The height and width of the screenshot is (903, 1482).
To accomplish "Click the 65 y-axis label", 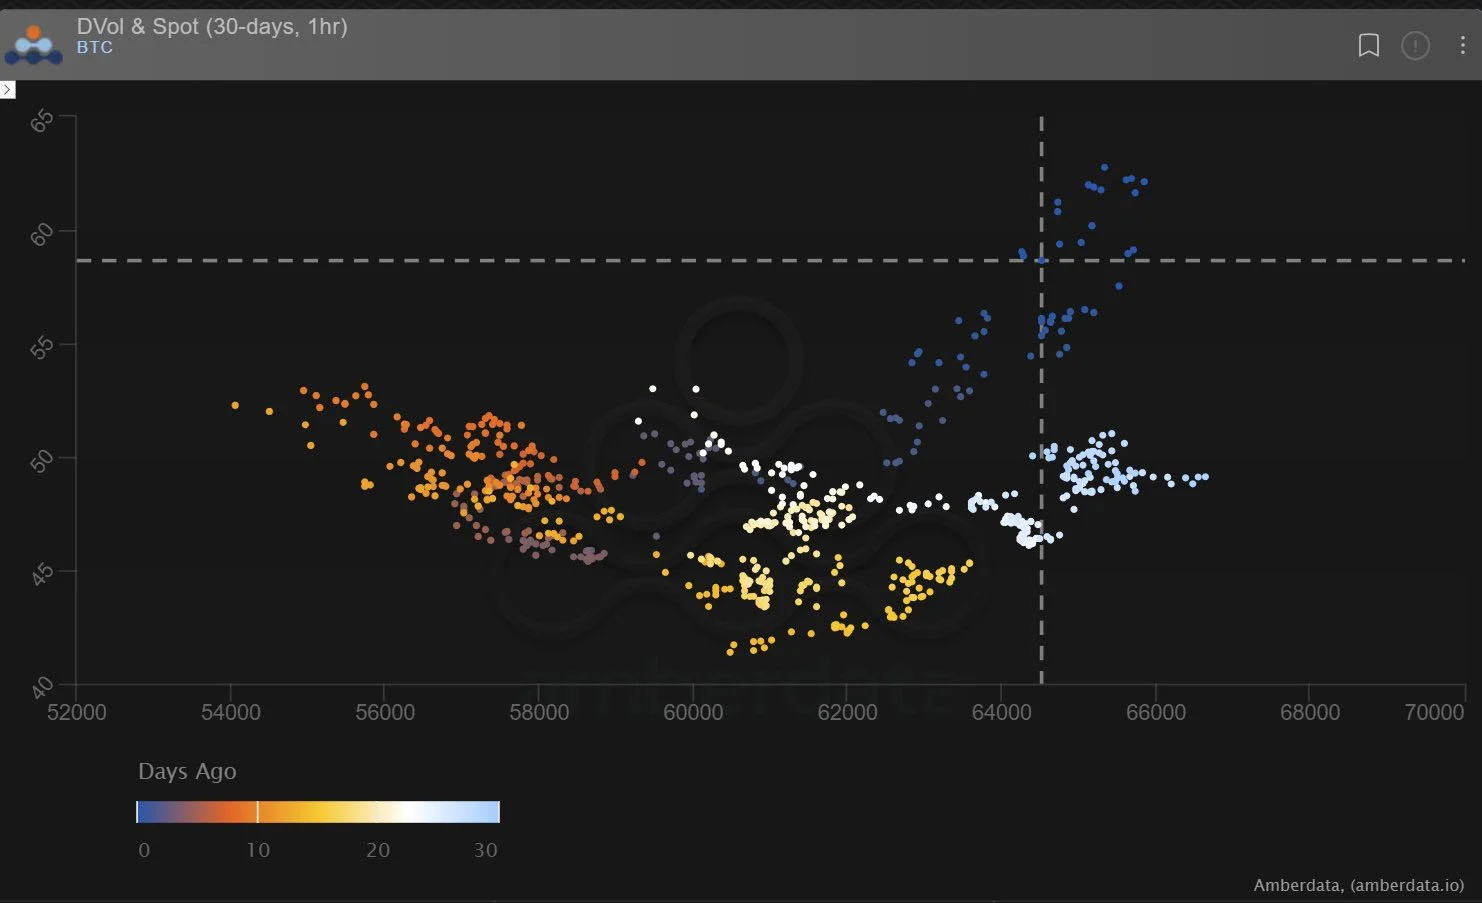I will 42,121.
